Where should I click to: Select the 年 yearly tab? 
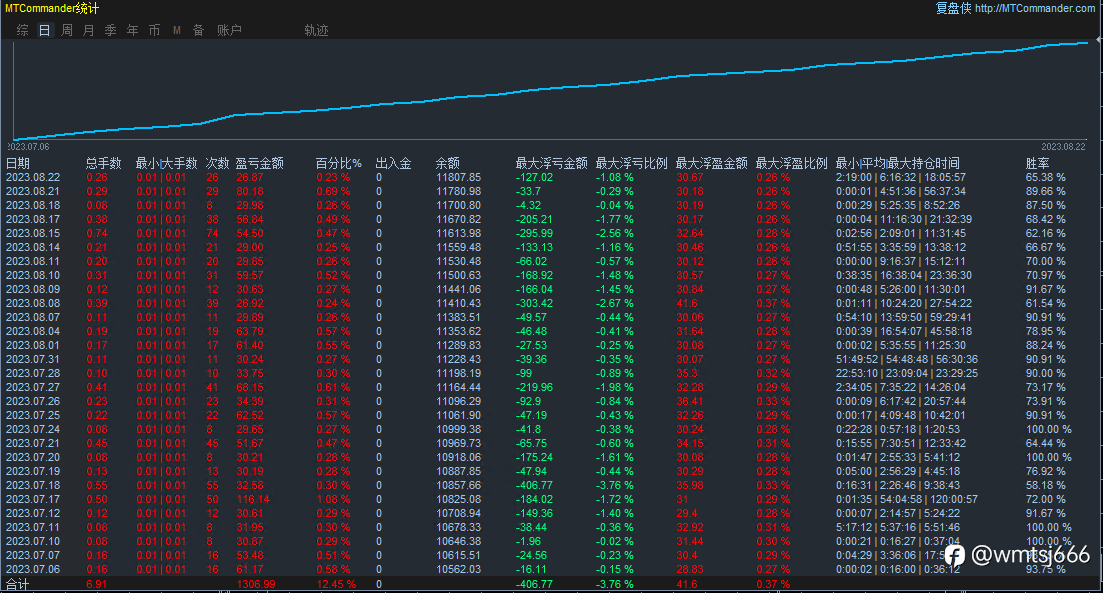tap(132, 30)
